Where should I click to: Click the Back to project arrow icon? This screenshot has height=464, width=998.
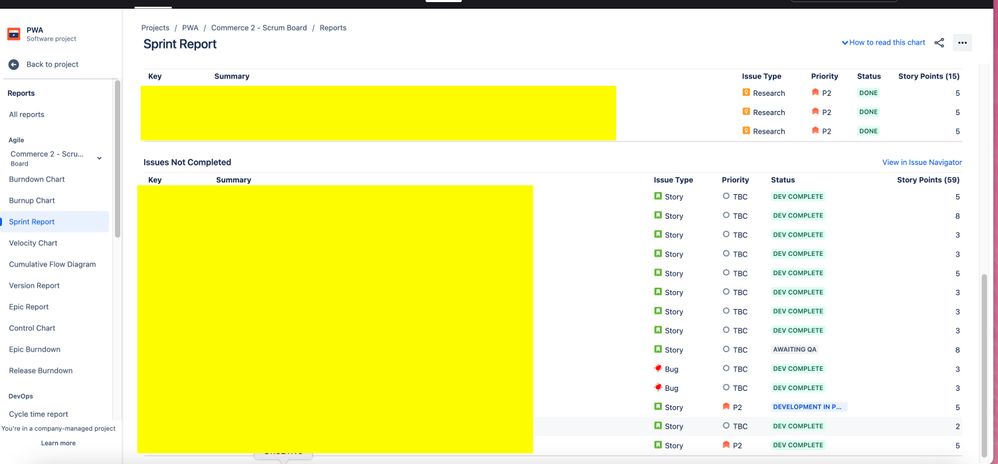13,64
